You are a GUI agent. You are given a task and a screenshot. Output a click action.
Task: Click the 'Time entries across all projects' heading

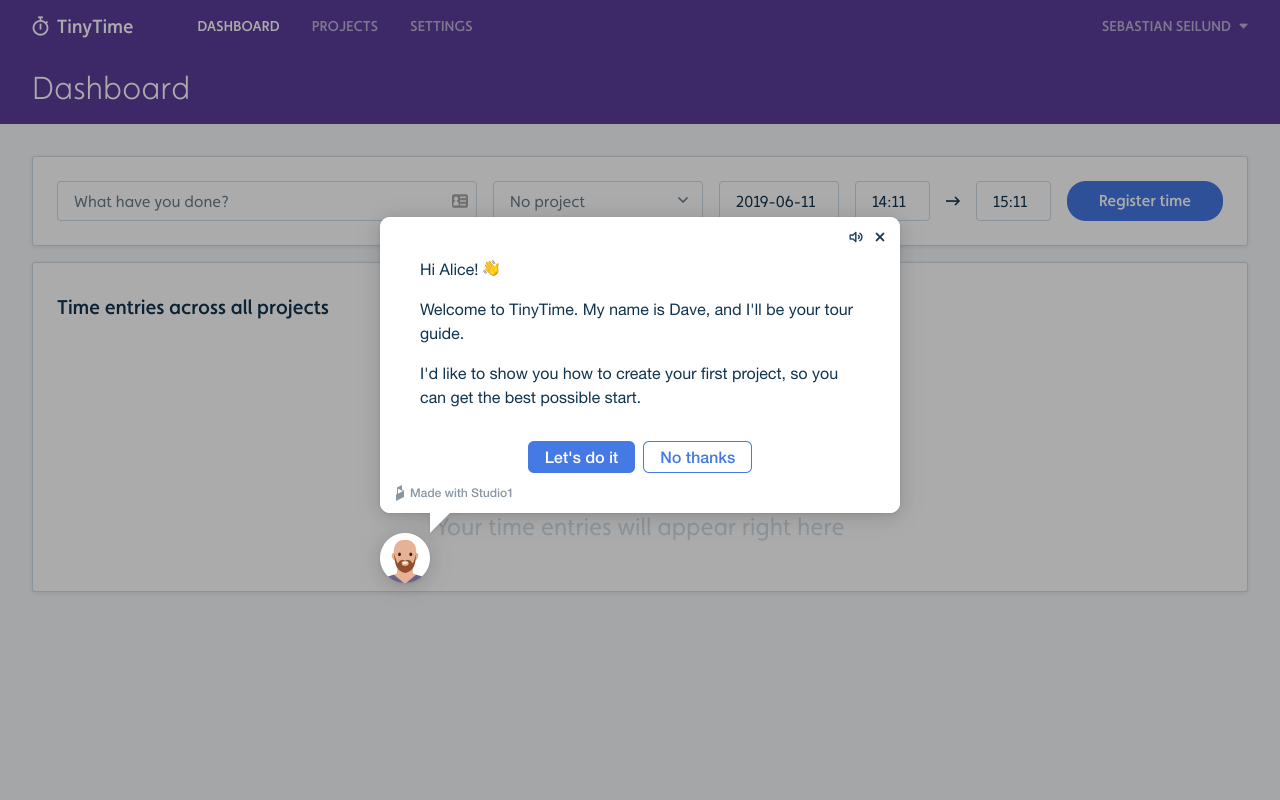(193, 307)
